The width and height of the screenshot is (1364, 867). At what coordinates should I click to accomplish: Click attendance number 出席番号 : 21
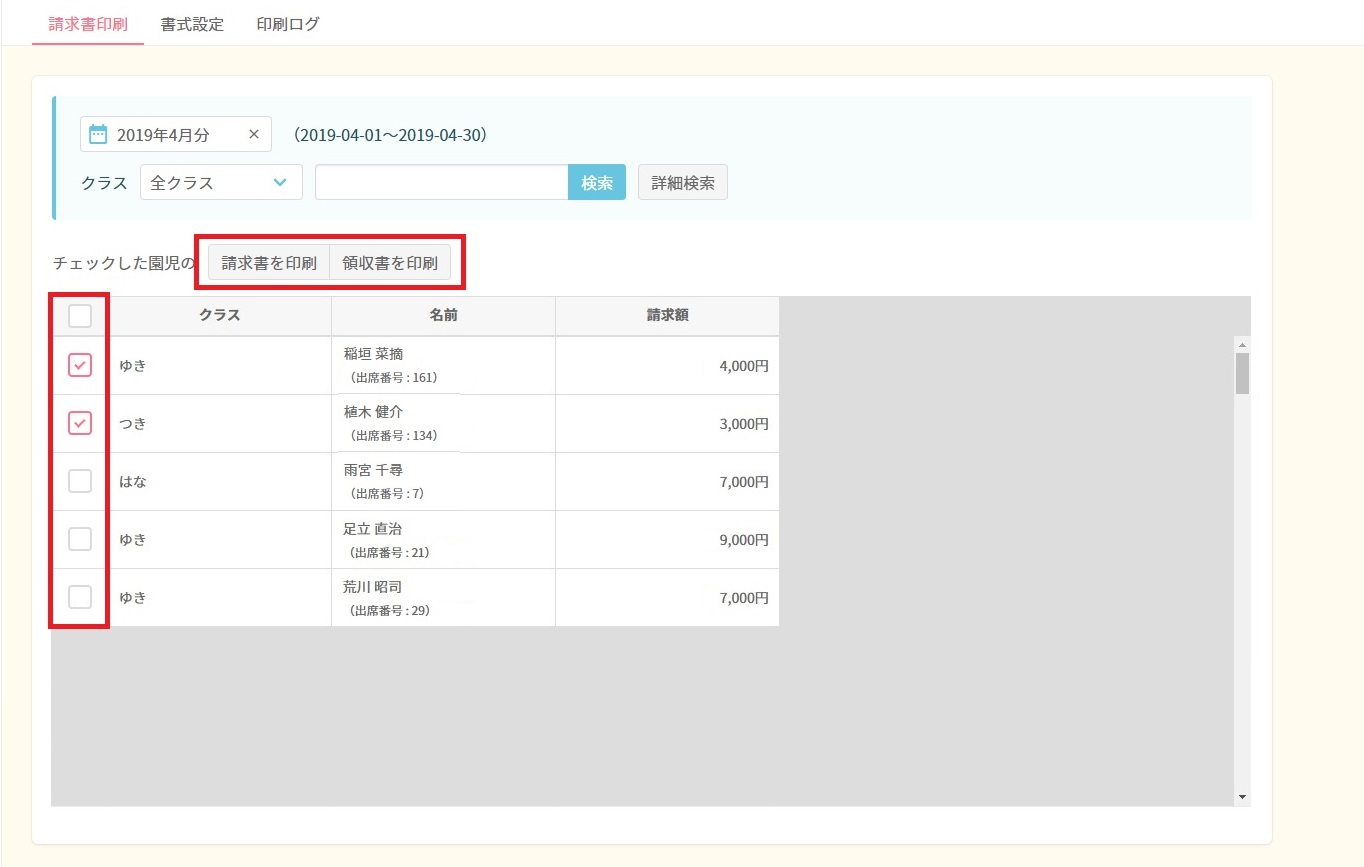[391, 552]
